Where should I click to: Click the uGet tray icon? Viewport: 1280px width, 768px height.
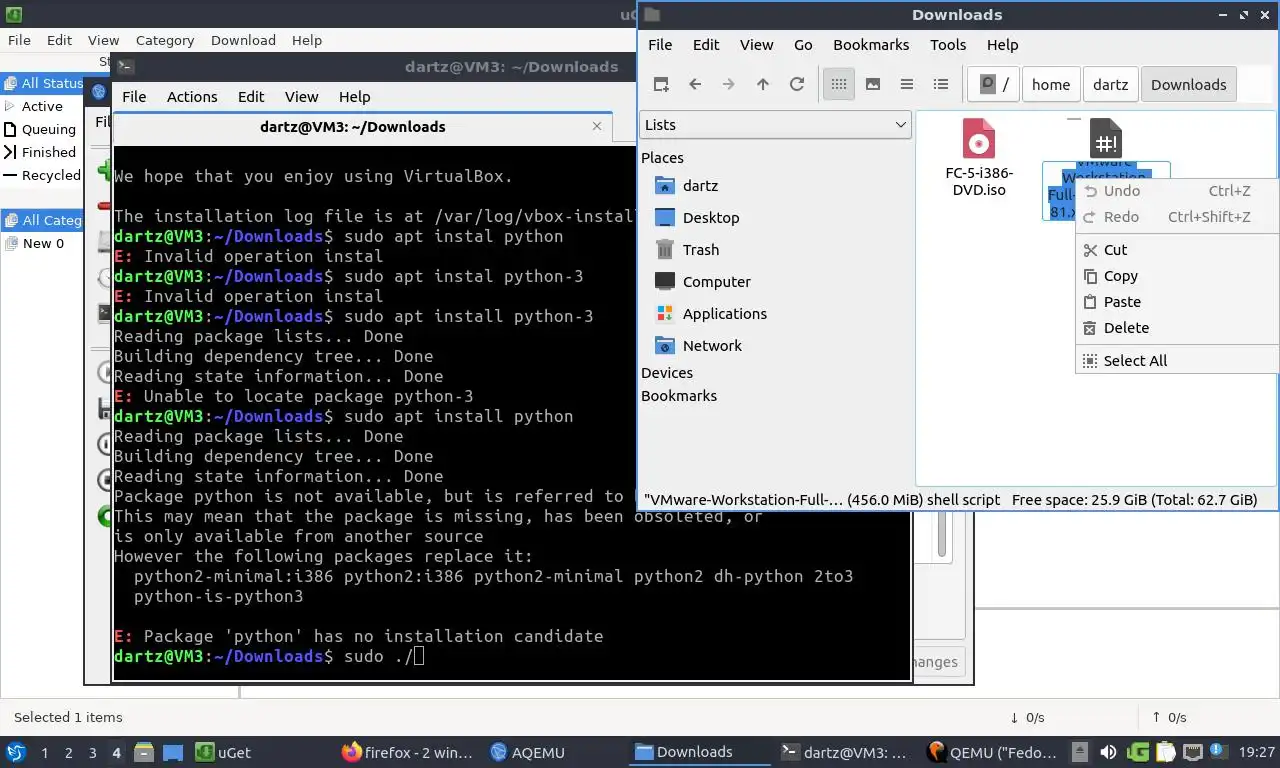1137,752
